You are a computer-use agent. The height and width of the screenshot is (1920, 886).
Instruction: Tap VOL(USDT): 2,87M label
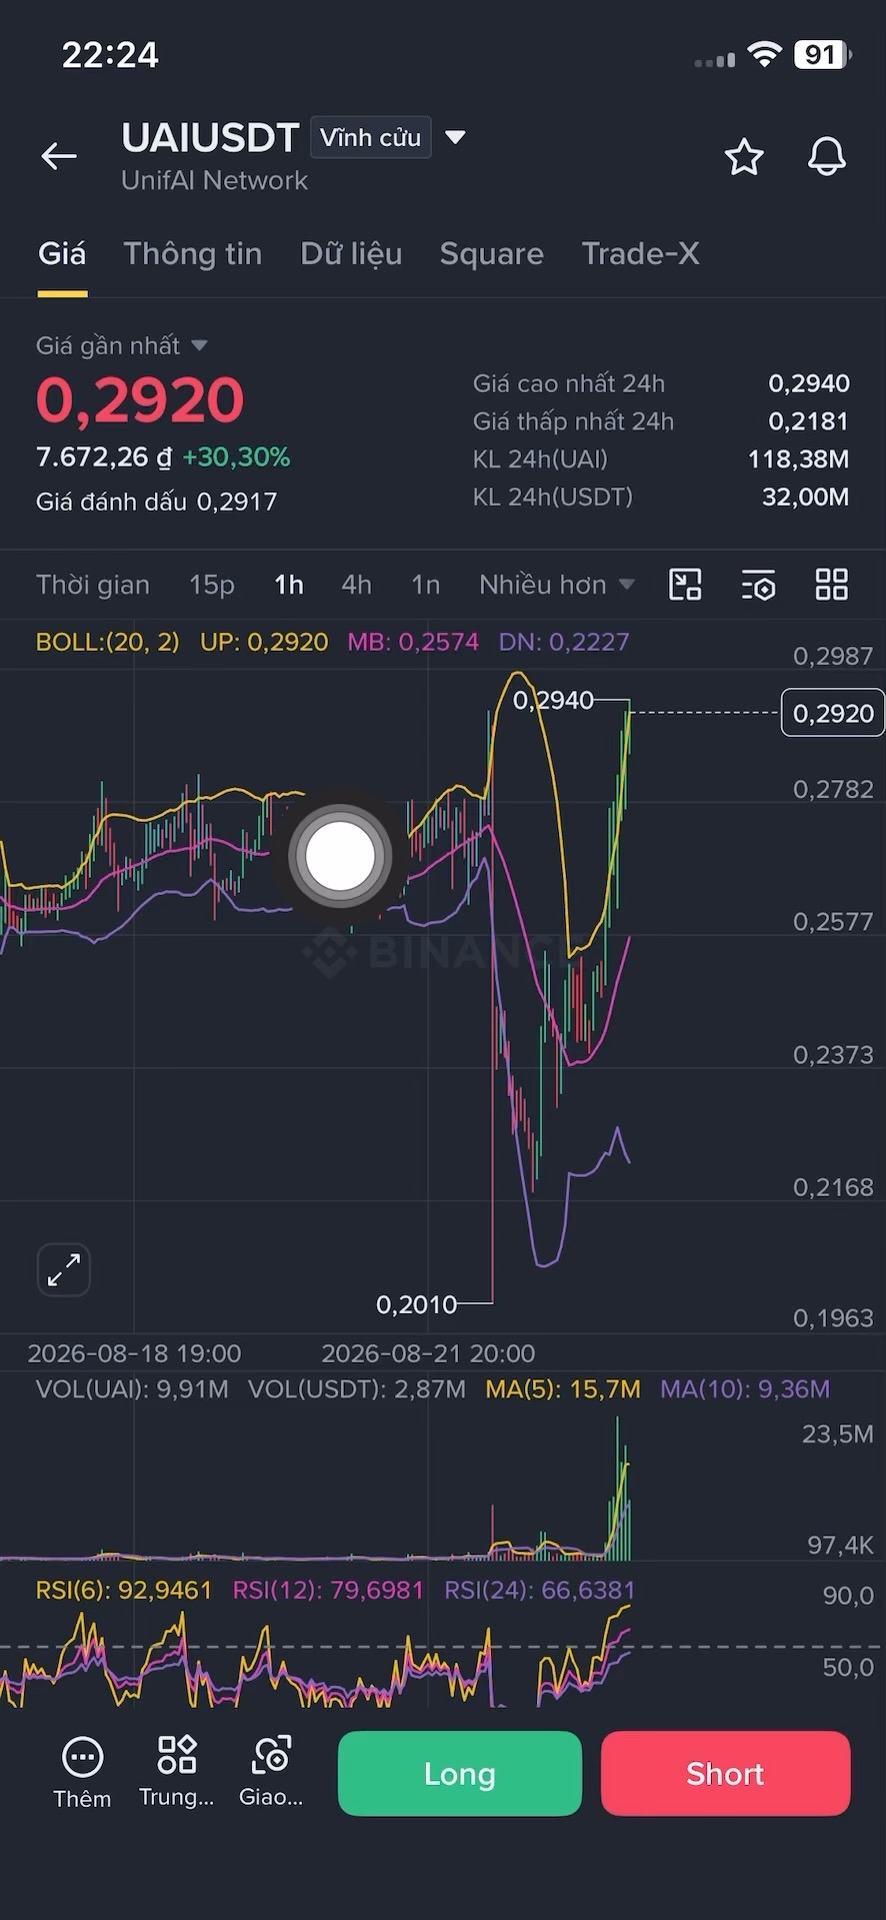[357, 1389]
